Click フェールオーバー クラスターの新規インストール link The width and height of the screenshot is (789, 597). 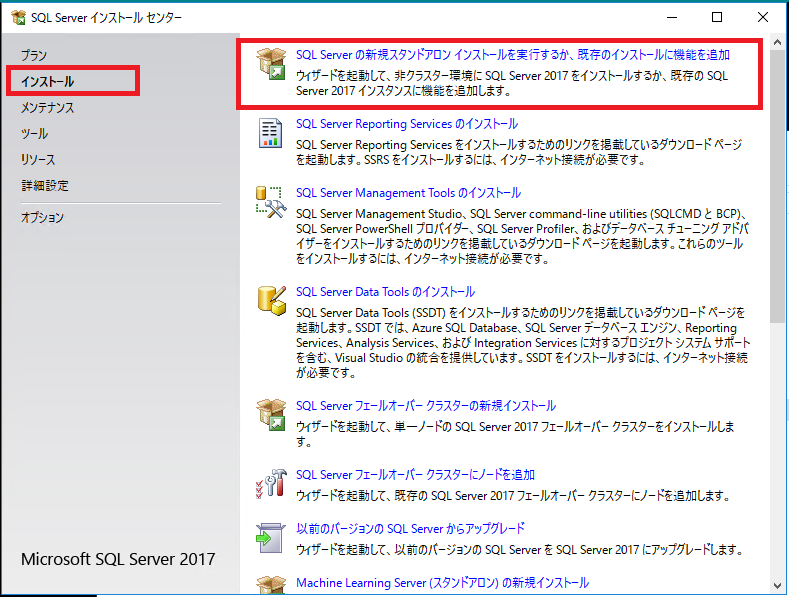click(426, 406)
